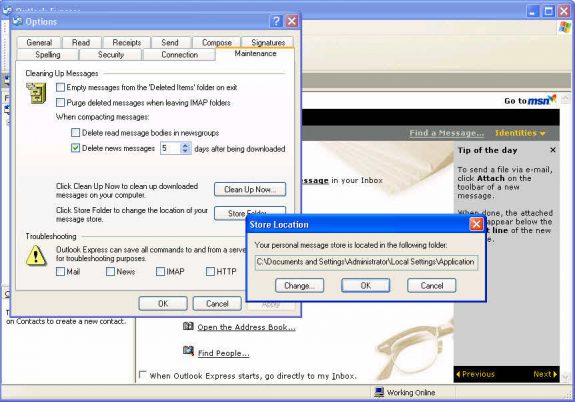Click the Find People icon
This screenshot has width=575, height=402.
(188, 351)
